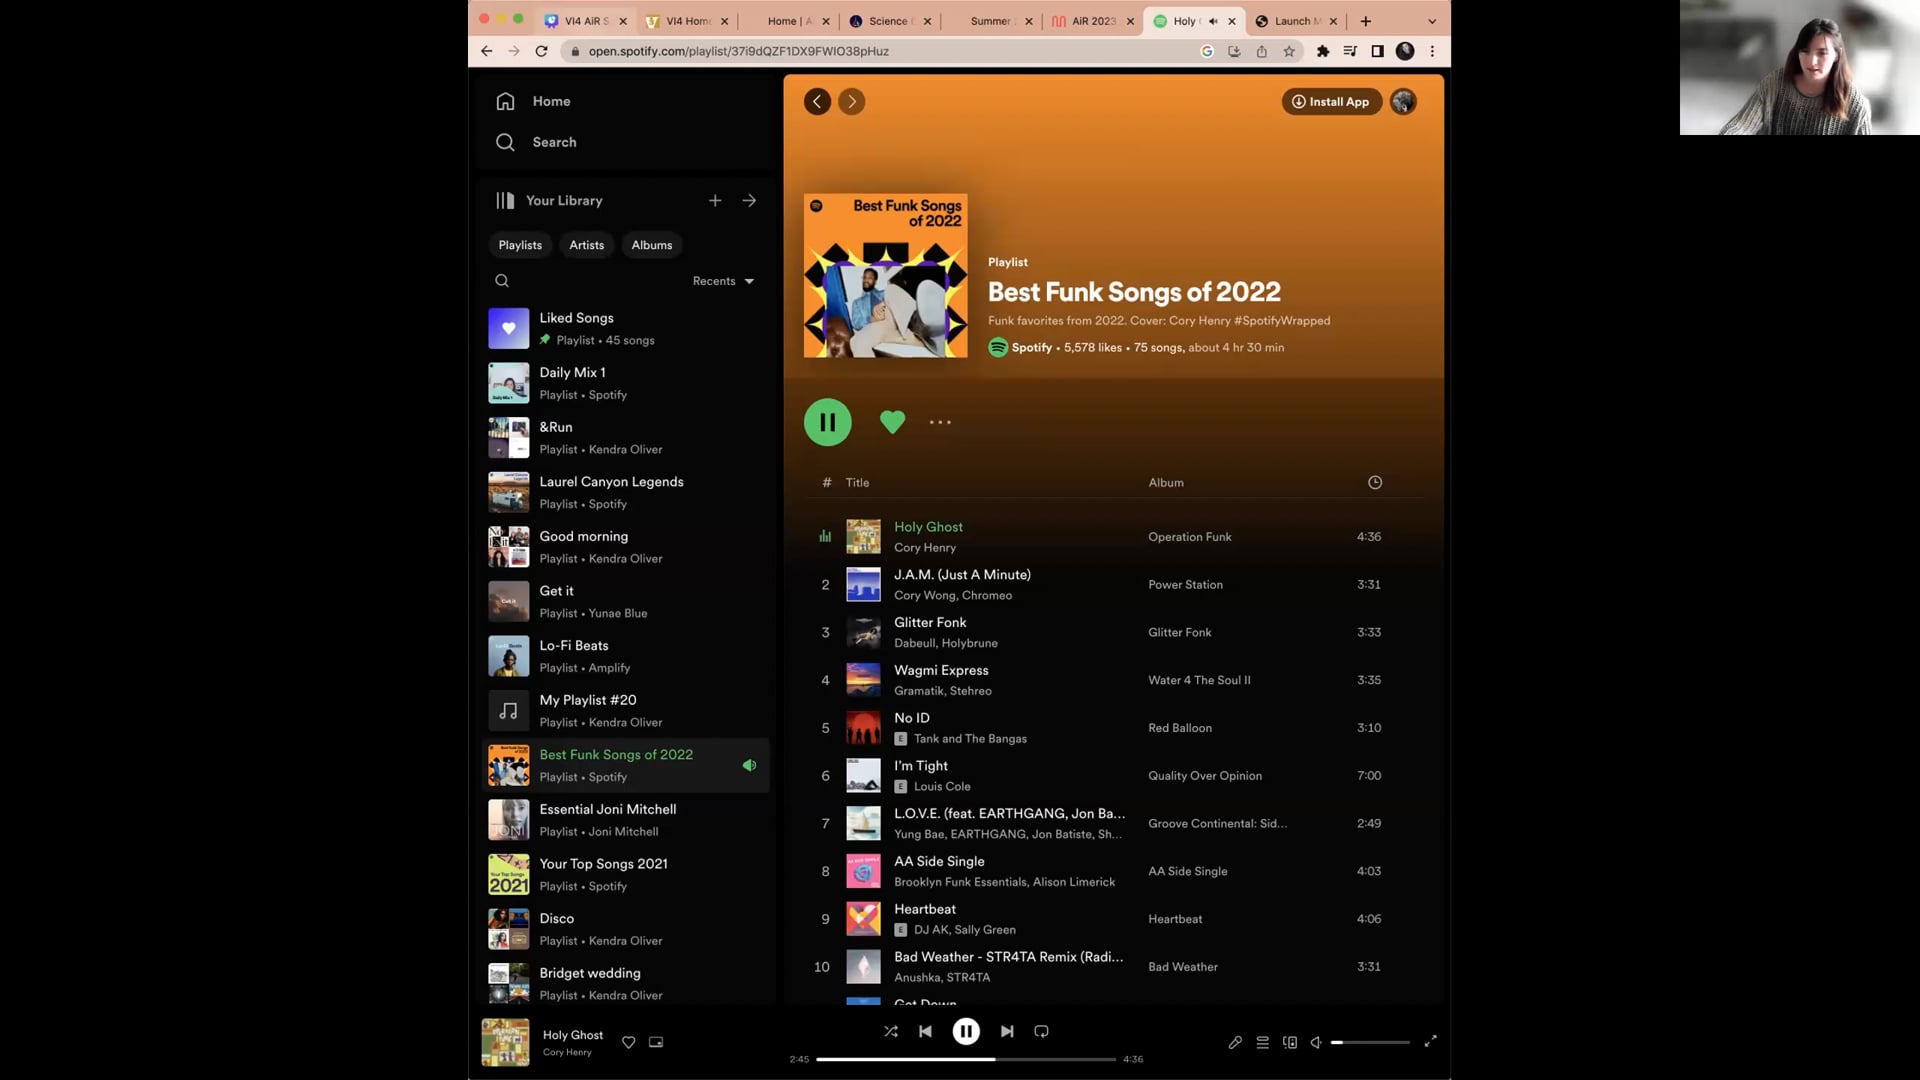Filter library by Playlists

[x=520, y=245]
